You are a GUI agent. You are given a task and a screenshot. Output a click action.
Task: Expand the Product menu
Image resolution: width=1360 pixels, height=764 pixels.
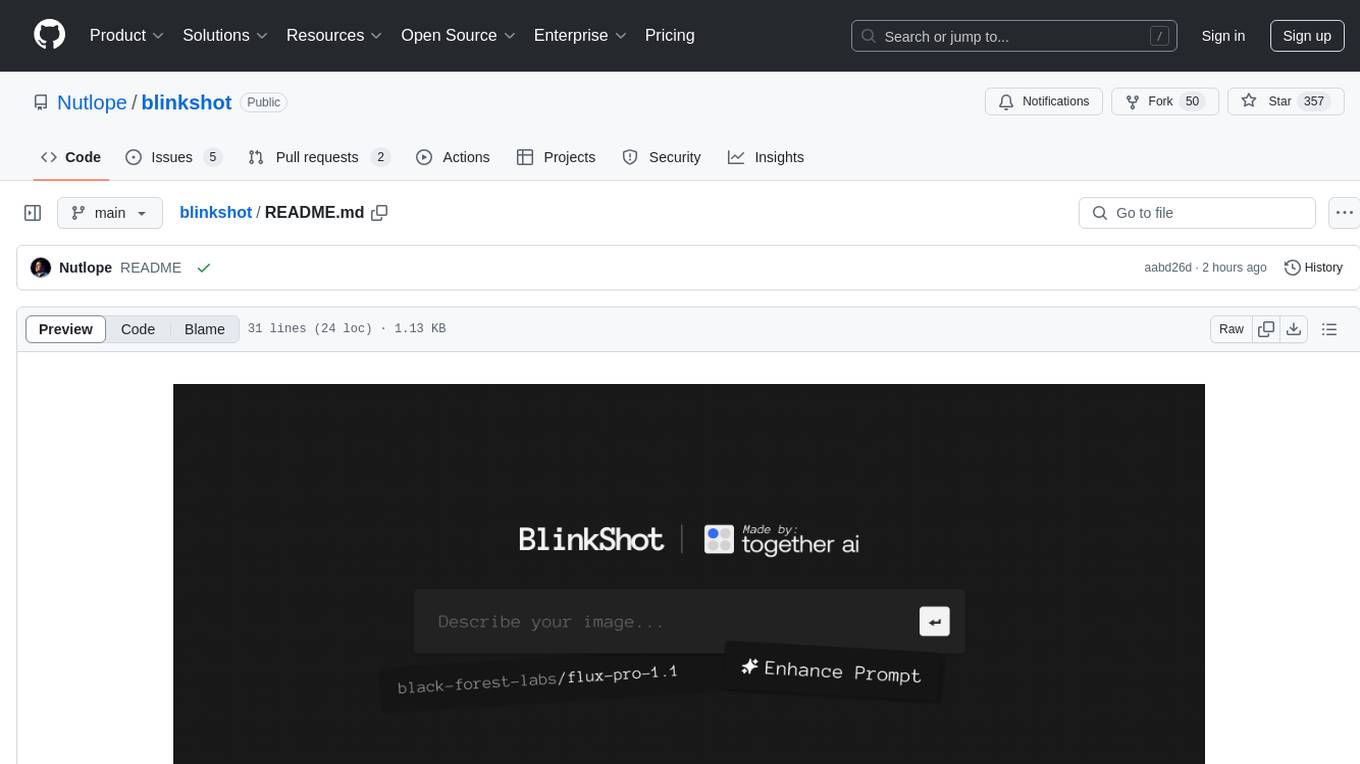127,35
